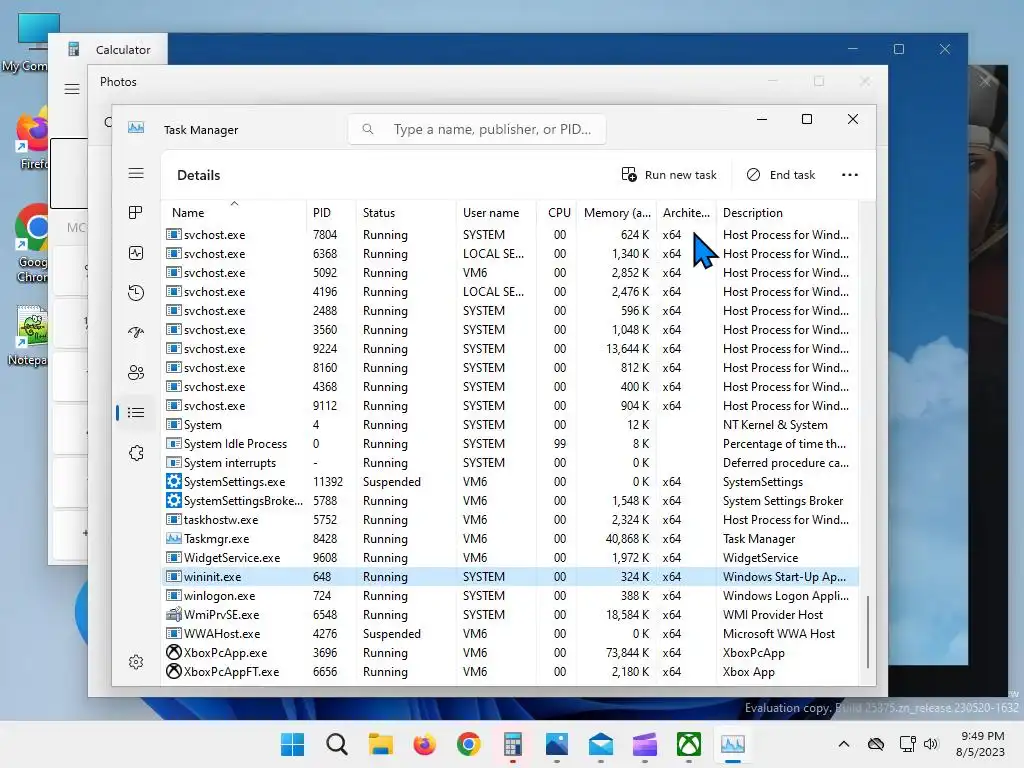The height and width of the screenshot is (768, 1024).
Task: Click the Task Manager app icon in title bar
Action: pos(136,127)
